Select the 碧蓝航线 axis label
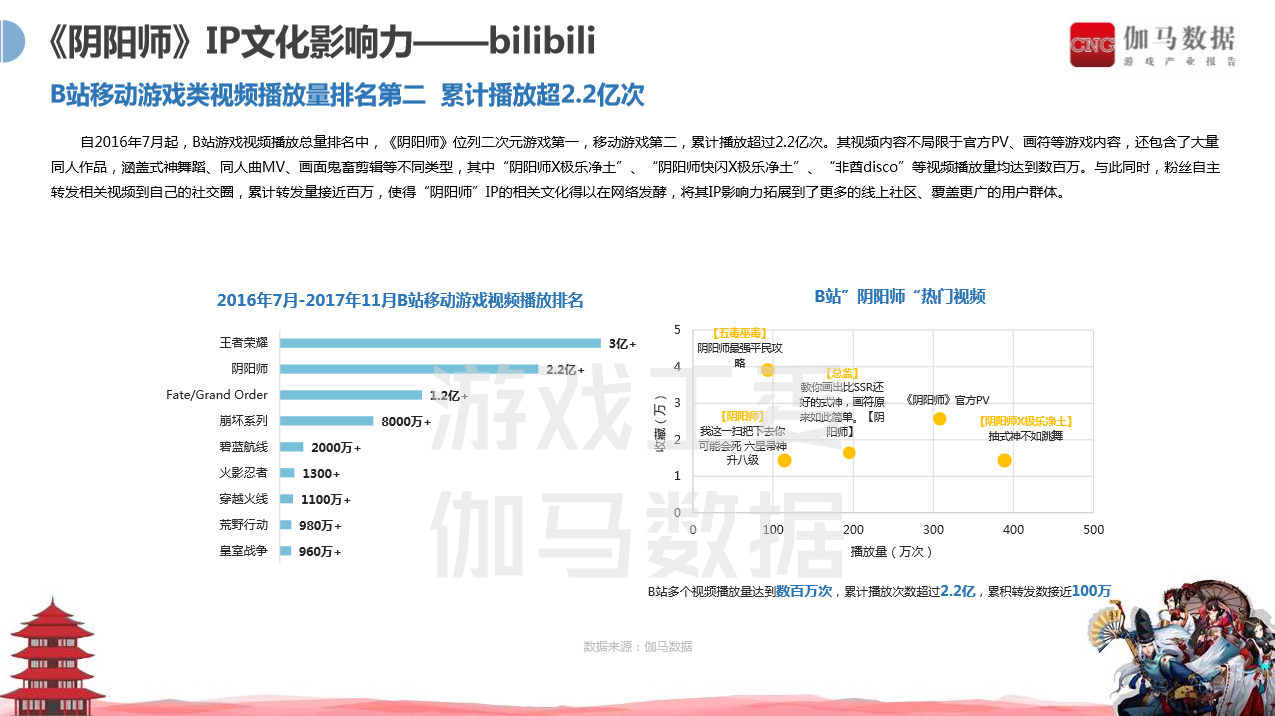1275x716 pixels. [x=244, y=447]
